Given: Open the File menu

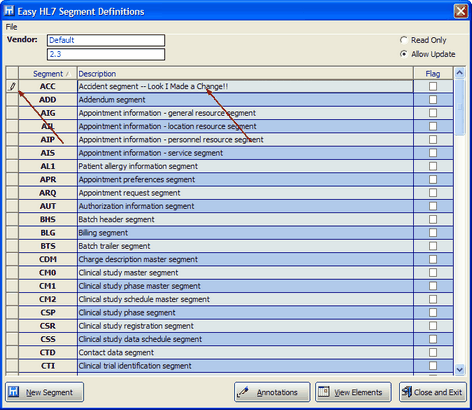Looking at the screenshot, I should tap(11, 27).
